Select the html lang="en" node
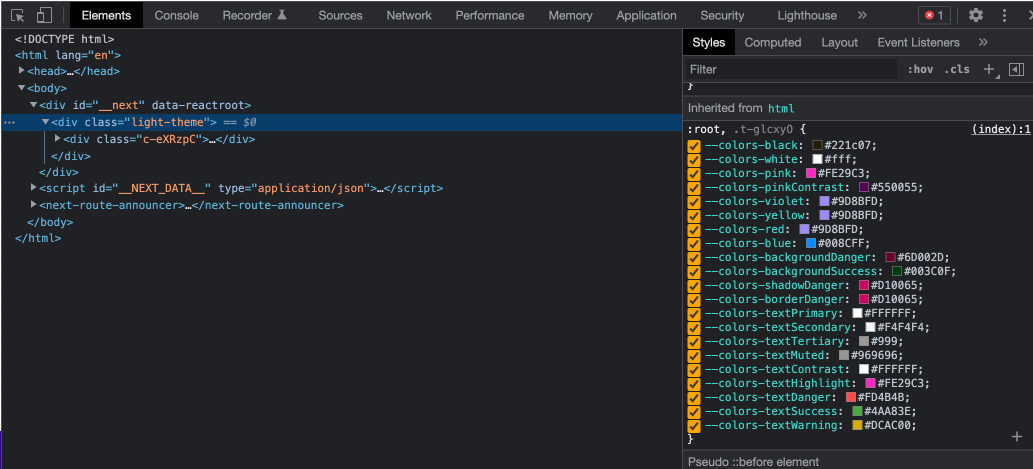The height and width of the screenshot is (469, 1033). (68, 55)
